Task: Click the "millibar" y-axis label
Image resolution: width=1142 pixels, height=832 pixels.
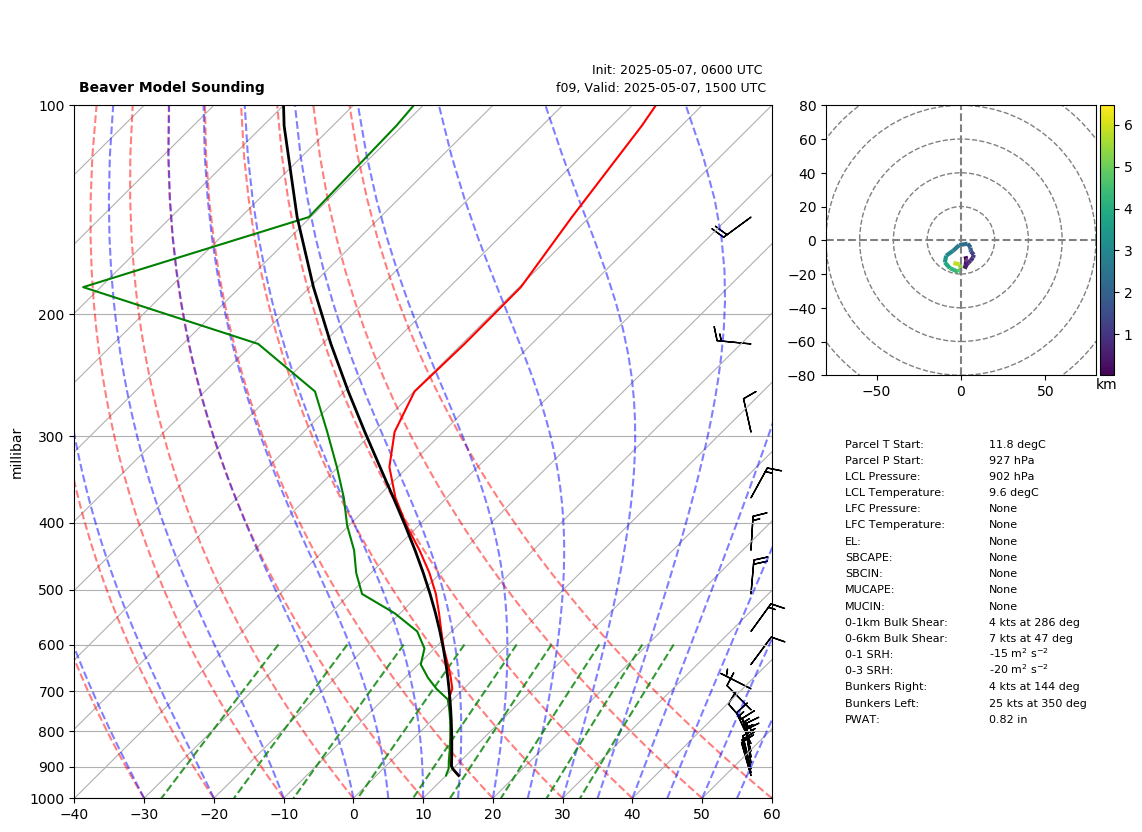Action: 17,454
